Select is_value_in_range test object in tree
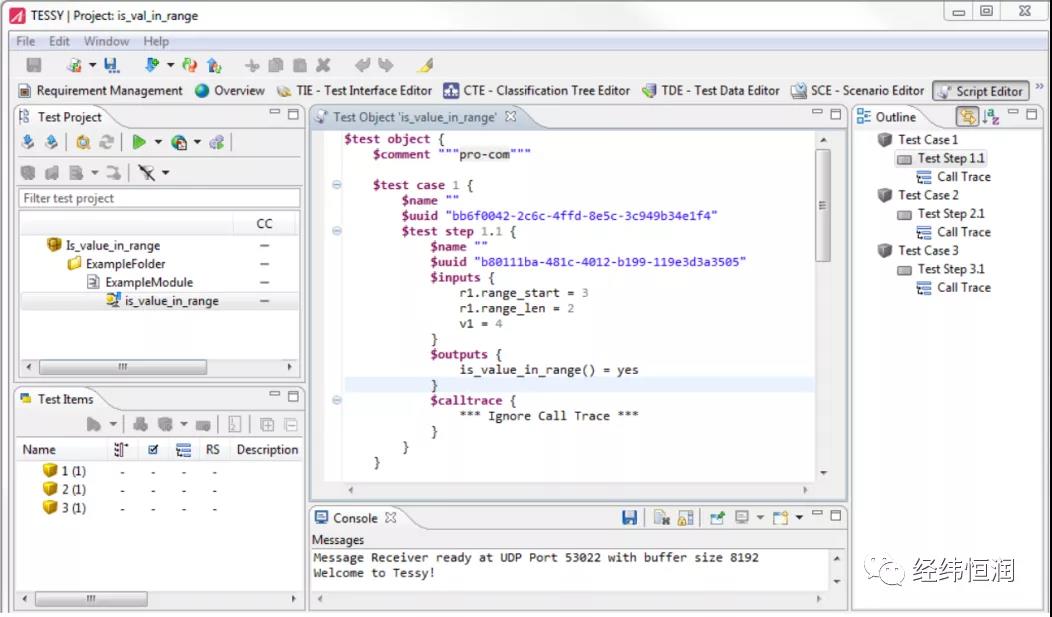1052x617 pixels. (x=172, y=301)
